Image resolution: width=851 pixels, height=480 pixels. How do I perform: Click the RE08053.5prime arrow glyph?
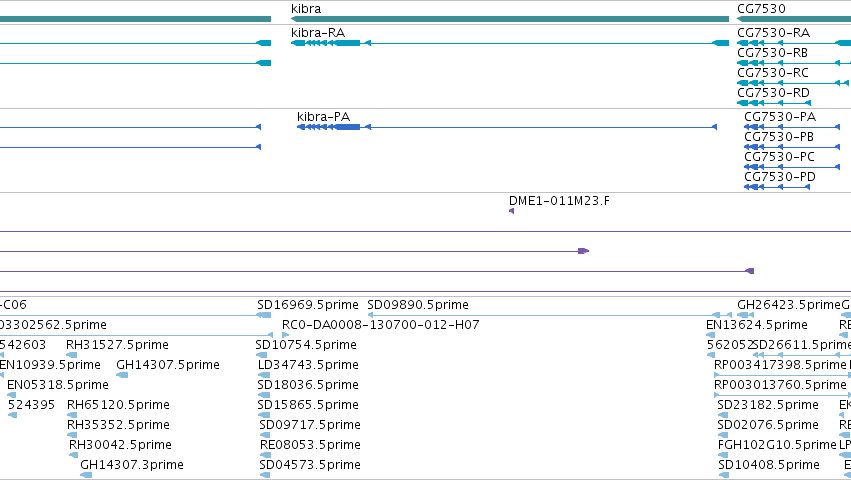[x=265, y=455]
